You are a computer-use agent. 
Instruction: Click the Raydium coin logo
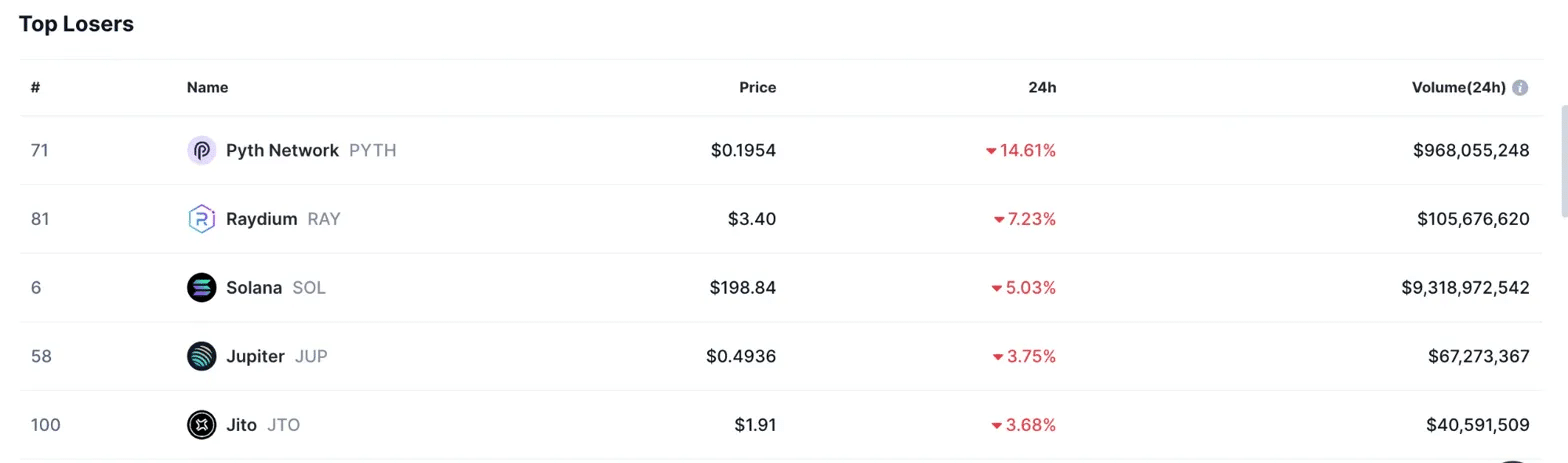[x=202, y=219]
